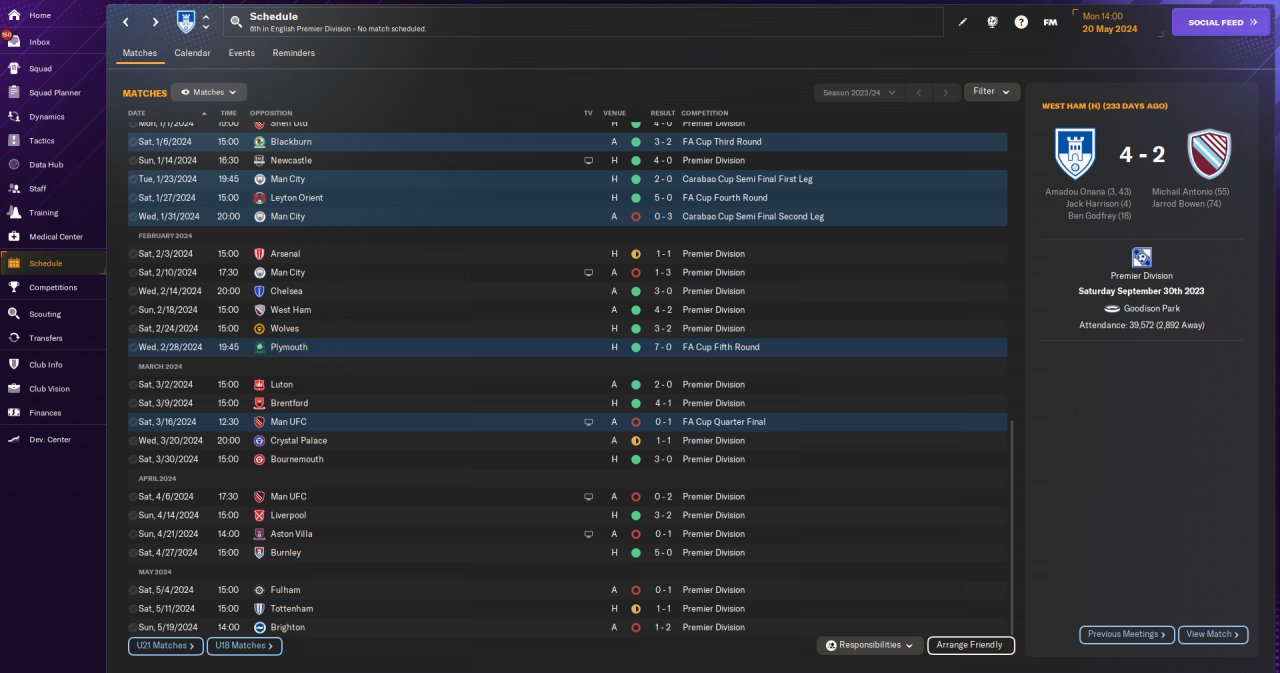Open the Inbox sidebar icon
This screenshot has width=1280, height=673.
pos(14,42)
